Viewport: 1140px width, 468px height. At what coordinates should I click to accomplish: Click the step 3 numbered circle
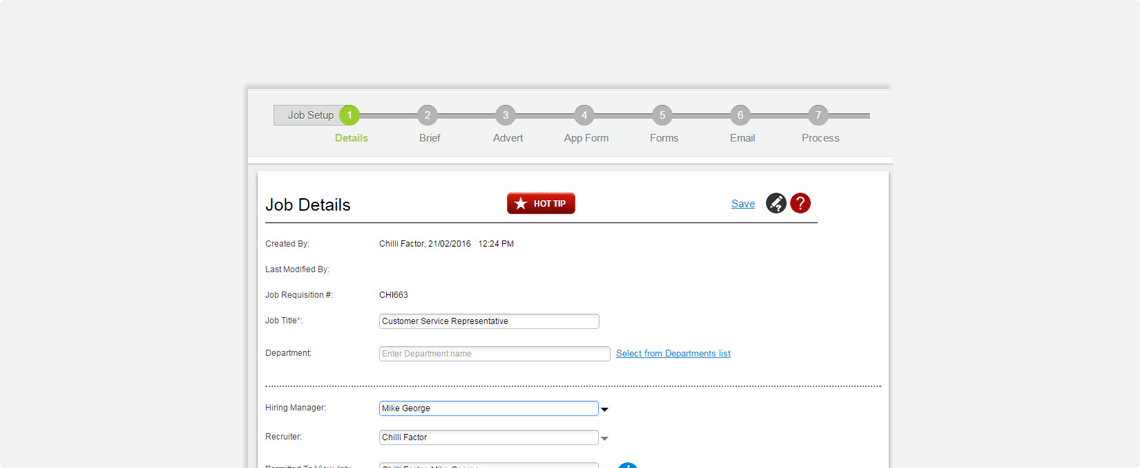(x=505, y=115)
